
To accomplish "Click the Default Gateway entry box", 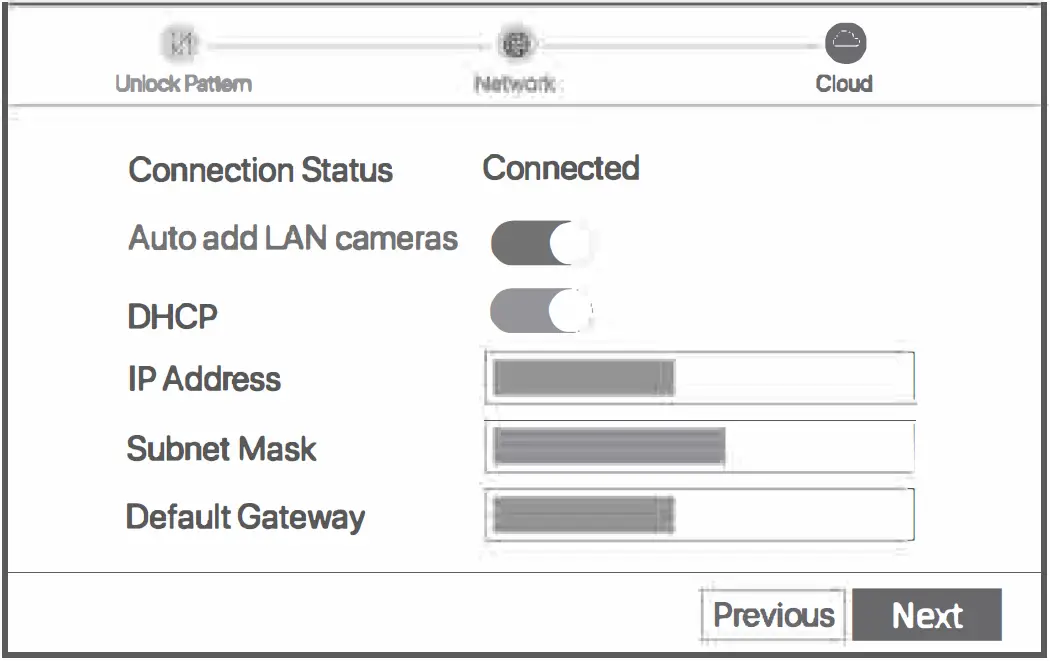I will click(x=700, y=514).
